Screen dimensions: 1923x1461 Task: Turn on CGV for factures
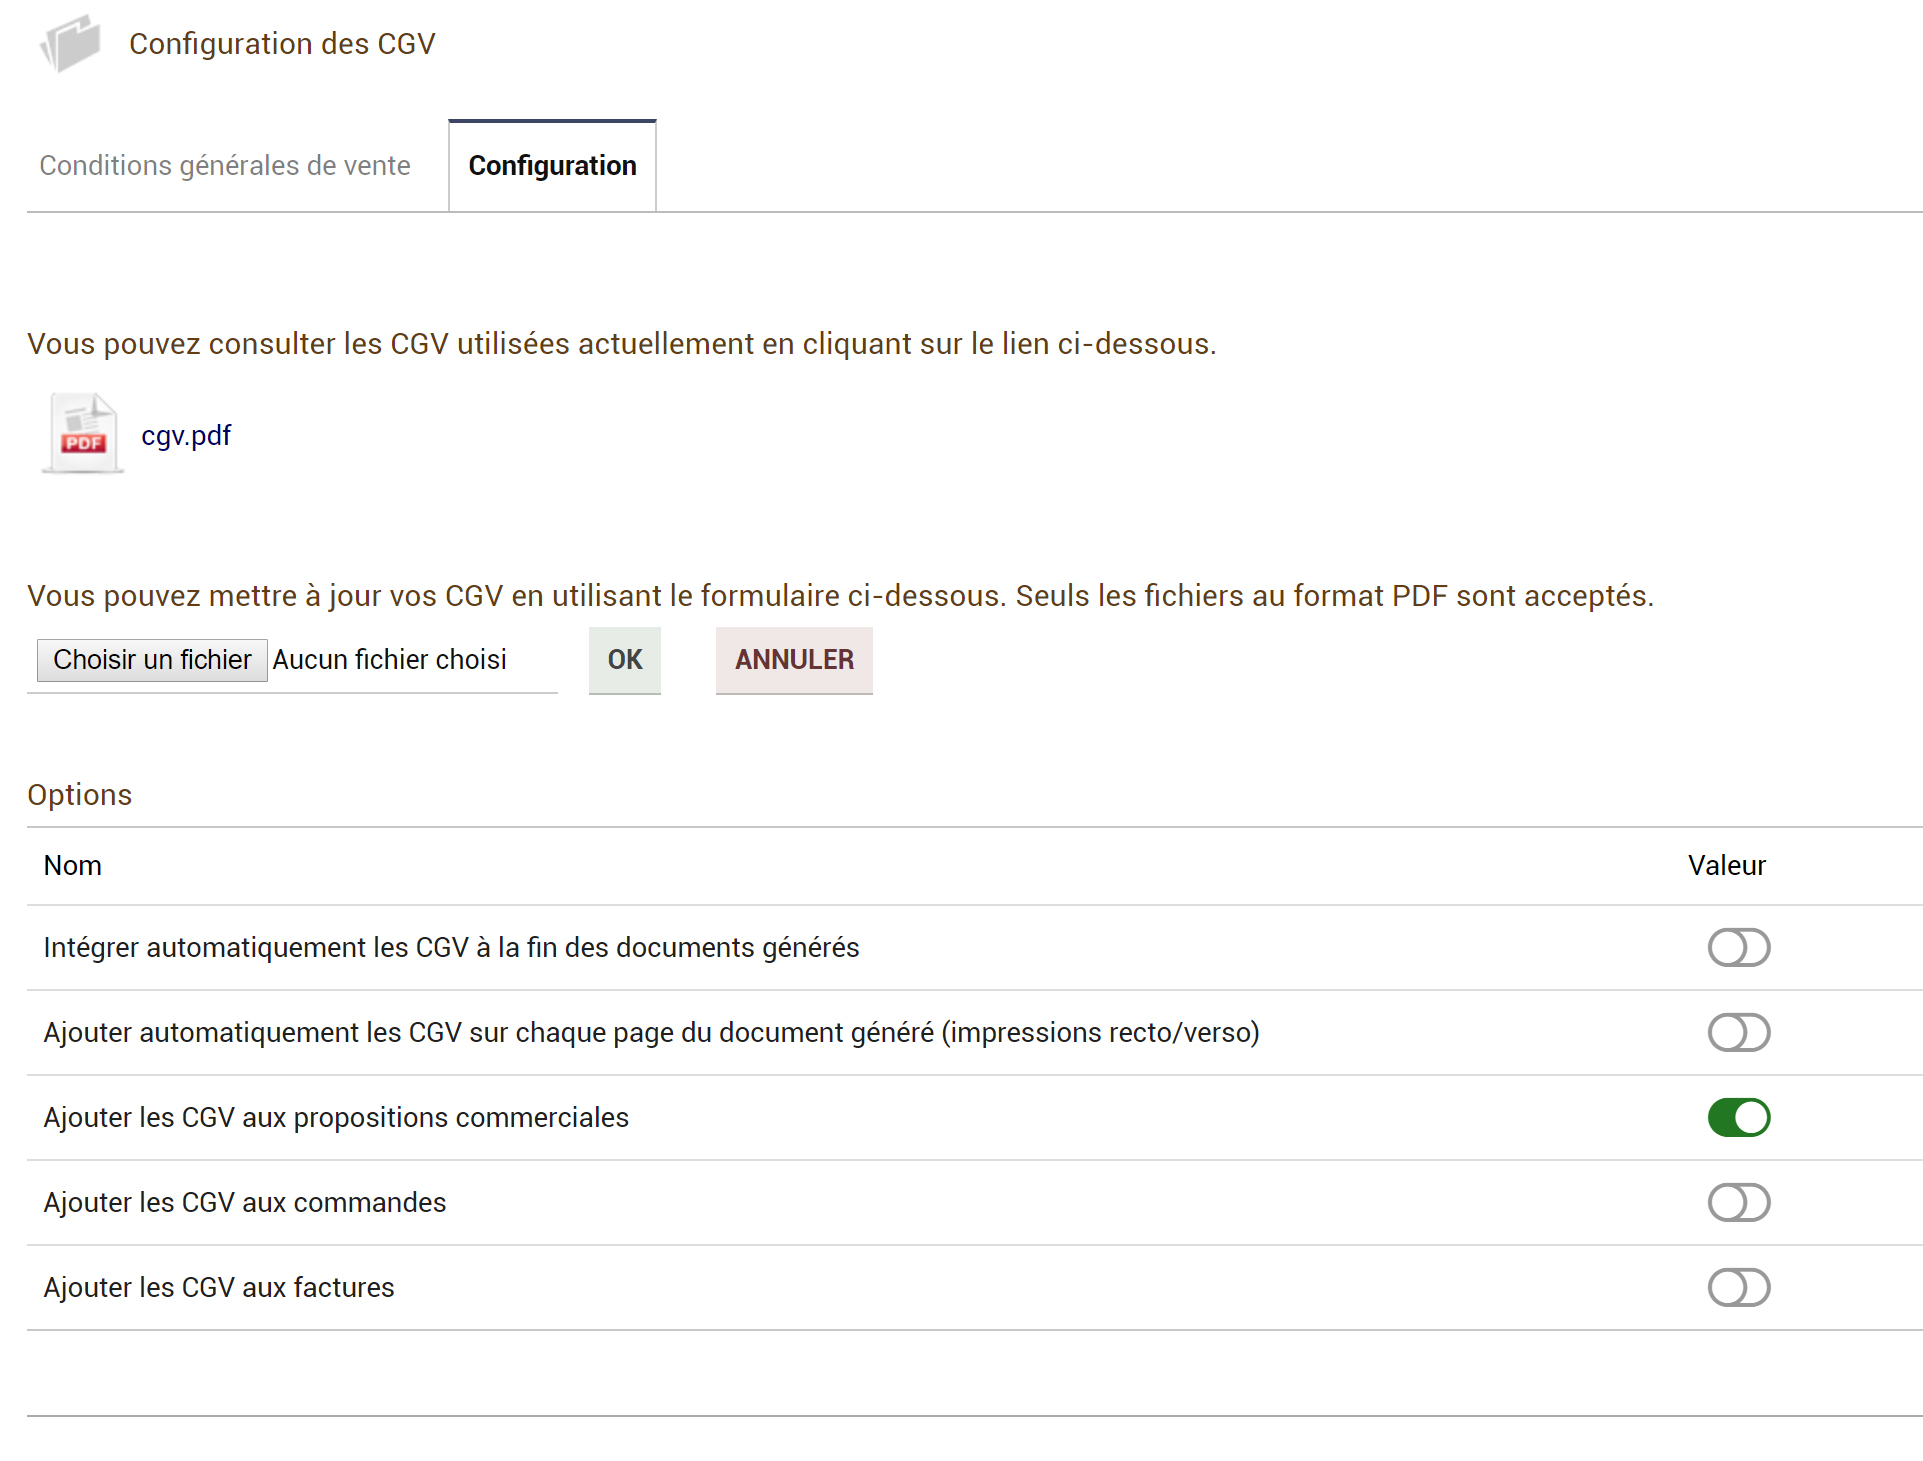pos(1739,1287)
